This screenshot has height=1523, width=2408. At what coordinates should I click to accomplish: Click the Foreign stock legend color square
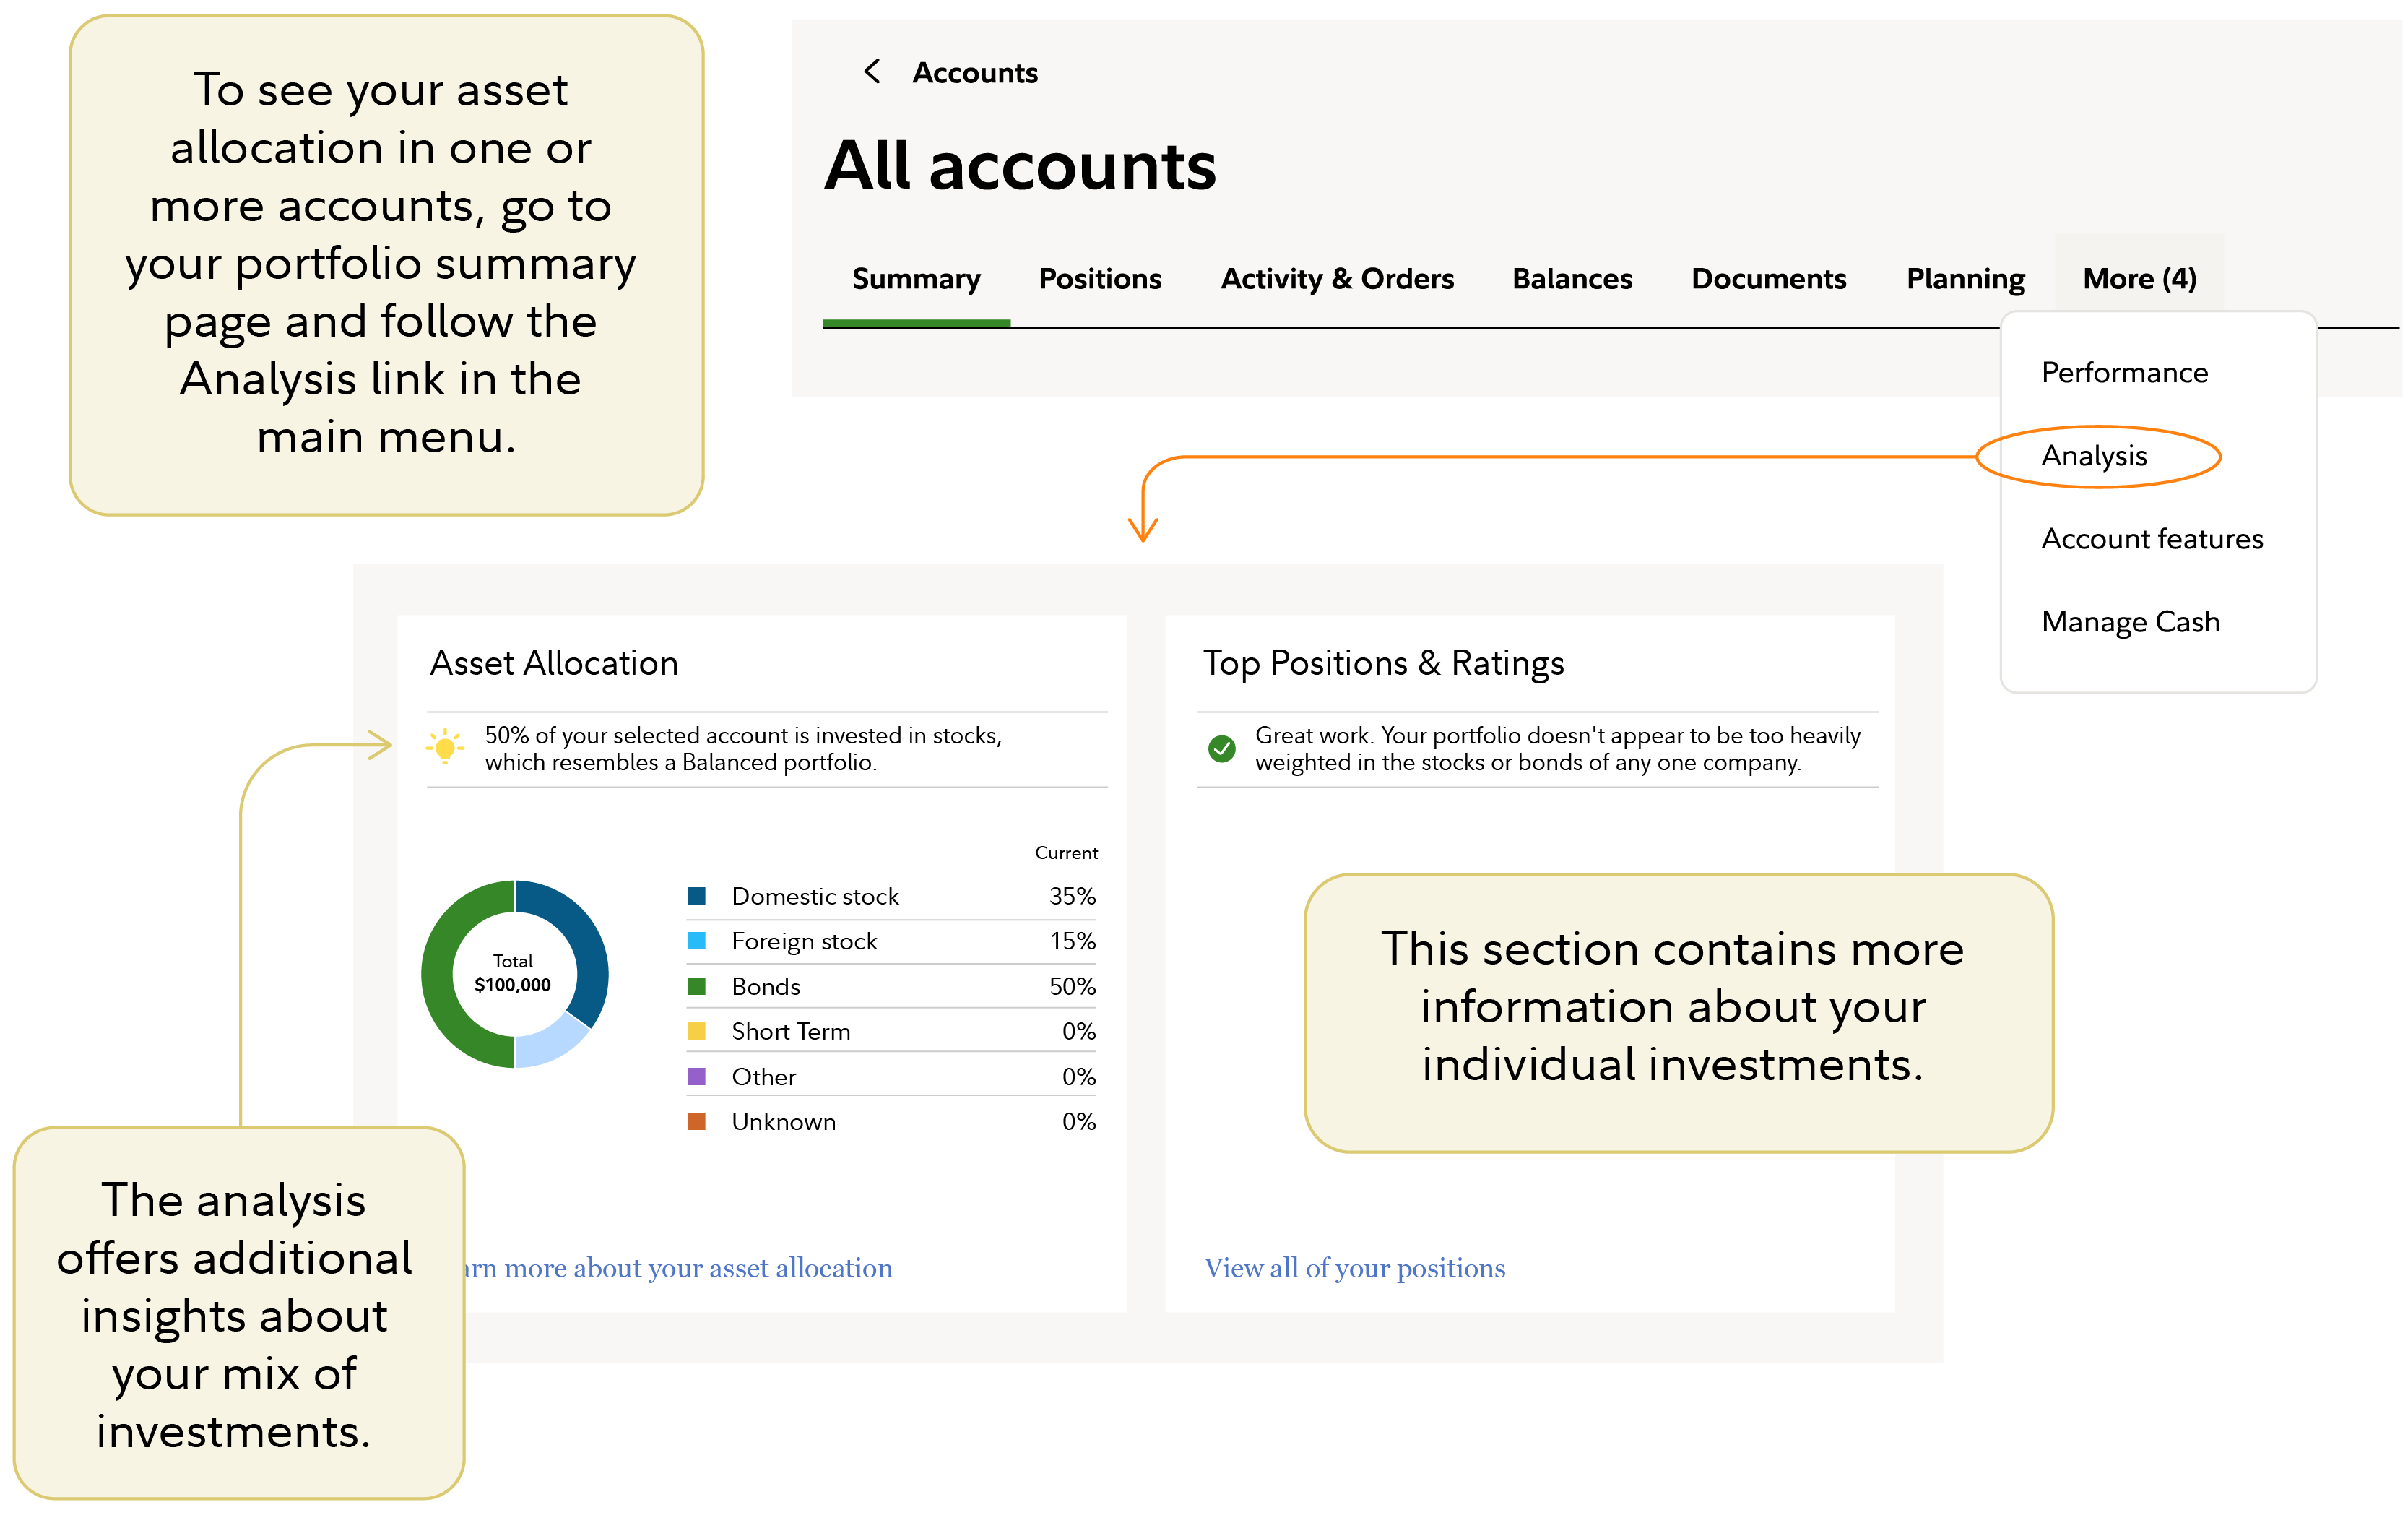click(x=697, y=941)
